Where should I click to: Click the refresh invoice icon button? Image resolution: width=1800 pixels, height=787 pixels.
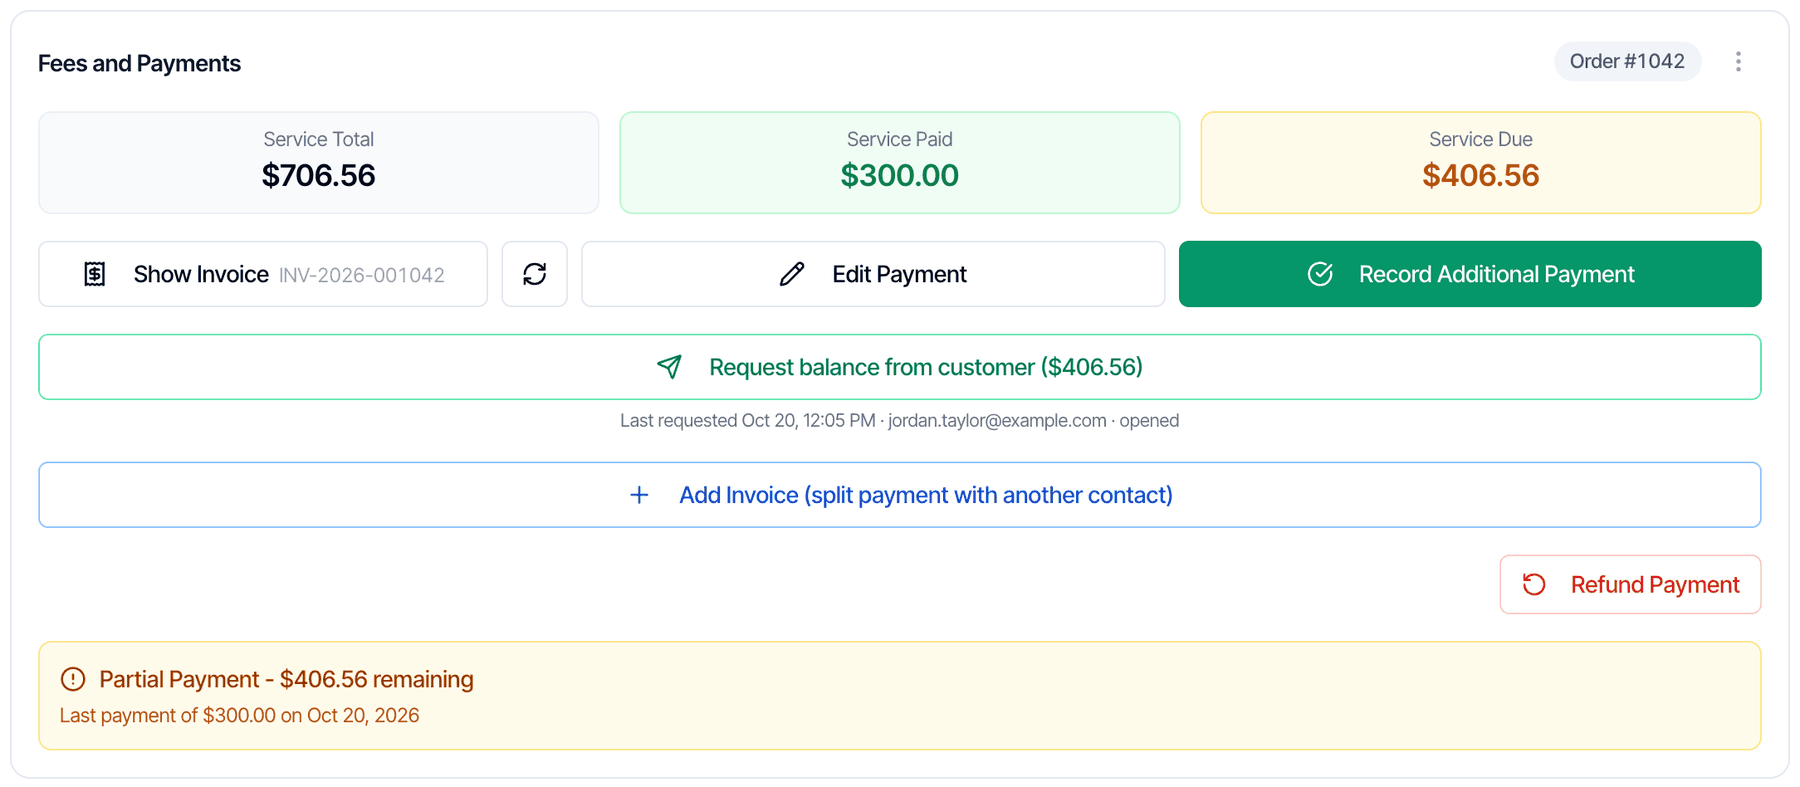[x=534, y=274]
